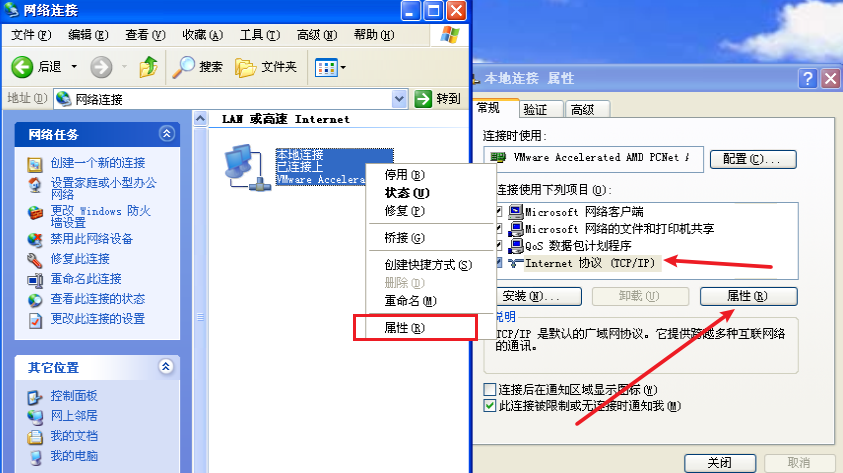The height and width of the screenshot is (473, 843).
Task: Click the Properties button below component list
Action: click(x=748, y=296)
